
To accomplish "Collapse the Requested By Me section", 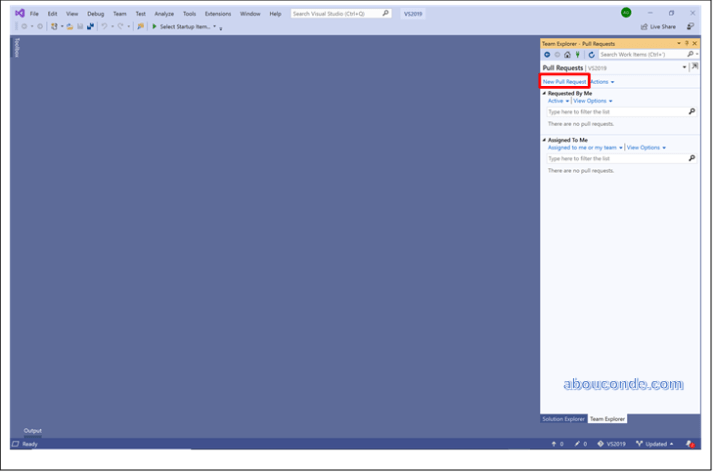I will [x=544, y=93].
